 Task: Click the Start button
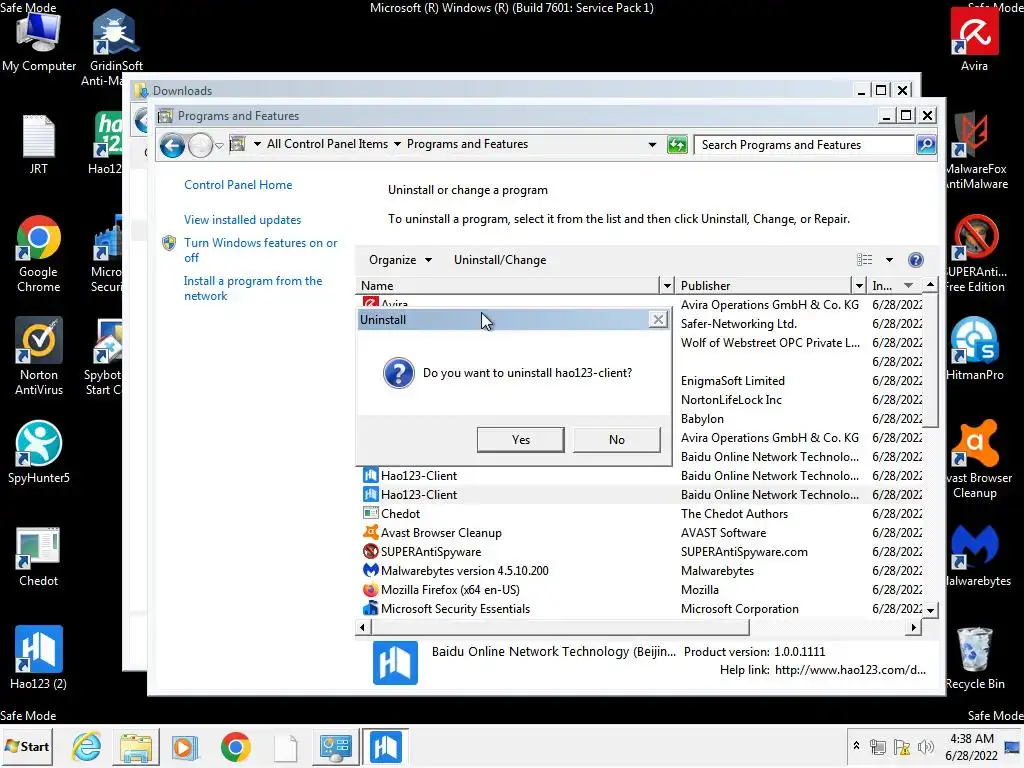(27, 746)
